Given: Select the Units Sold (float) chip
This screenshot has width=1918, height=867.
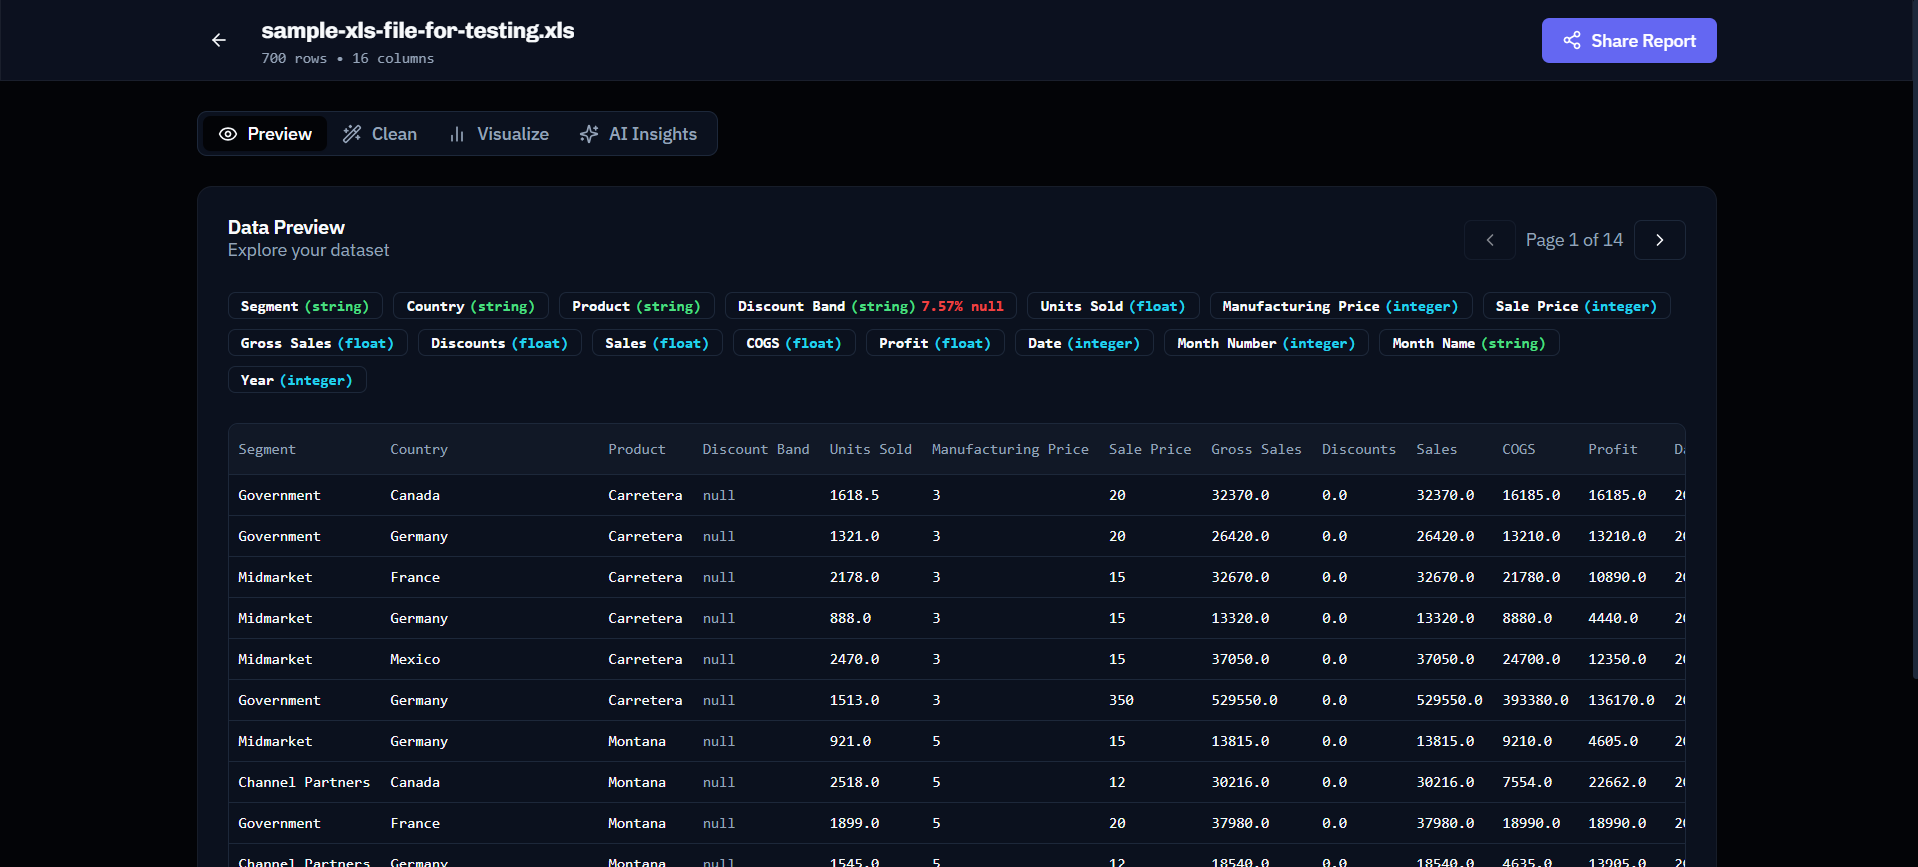Looking at the screenshot, I should pos(1113,306).
